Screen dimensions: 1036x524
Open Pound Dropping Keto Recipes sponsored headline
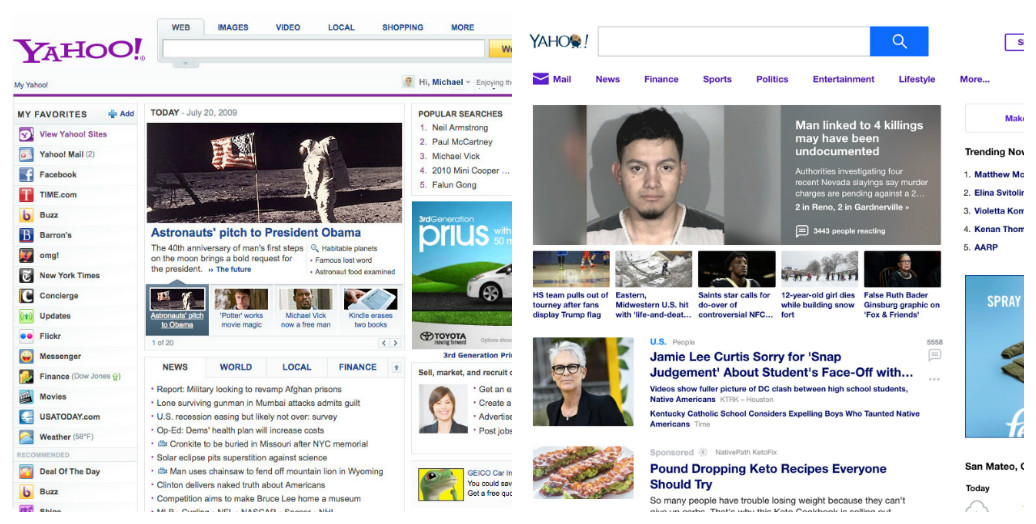768,476
